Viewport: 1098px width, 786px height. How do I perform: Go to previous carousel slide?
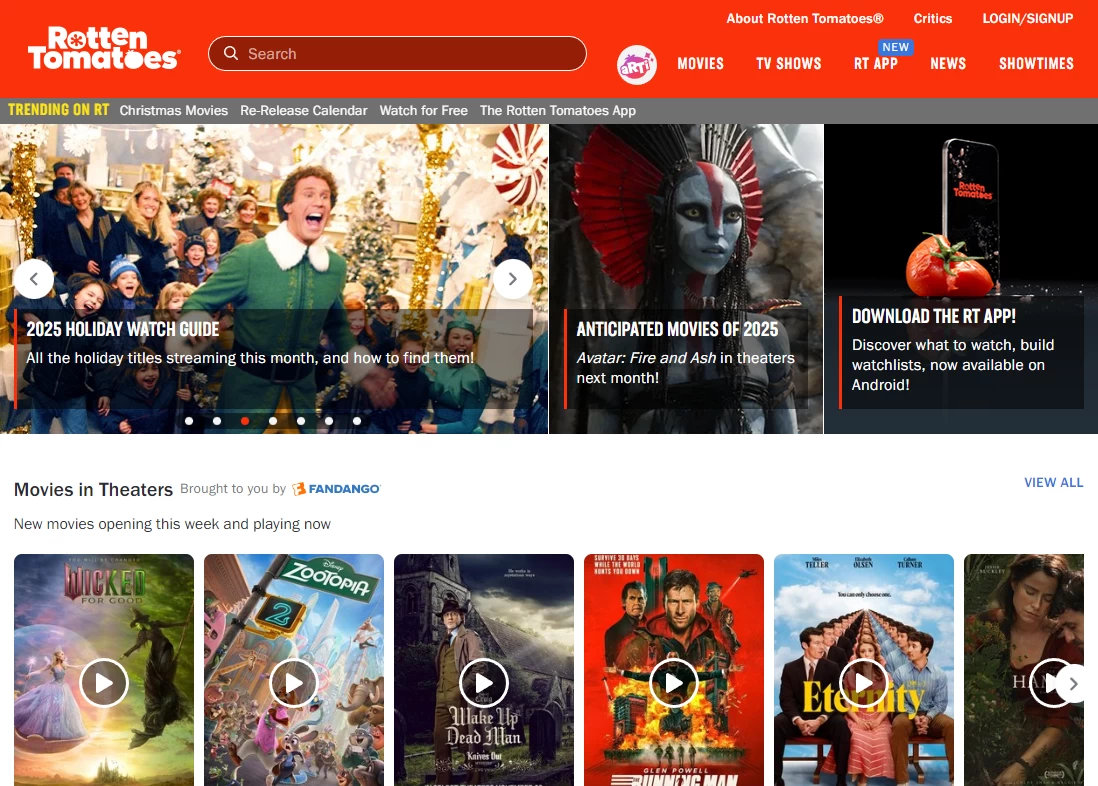(x=34, y=279)
